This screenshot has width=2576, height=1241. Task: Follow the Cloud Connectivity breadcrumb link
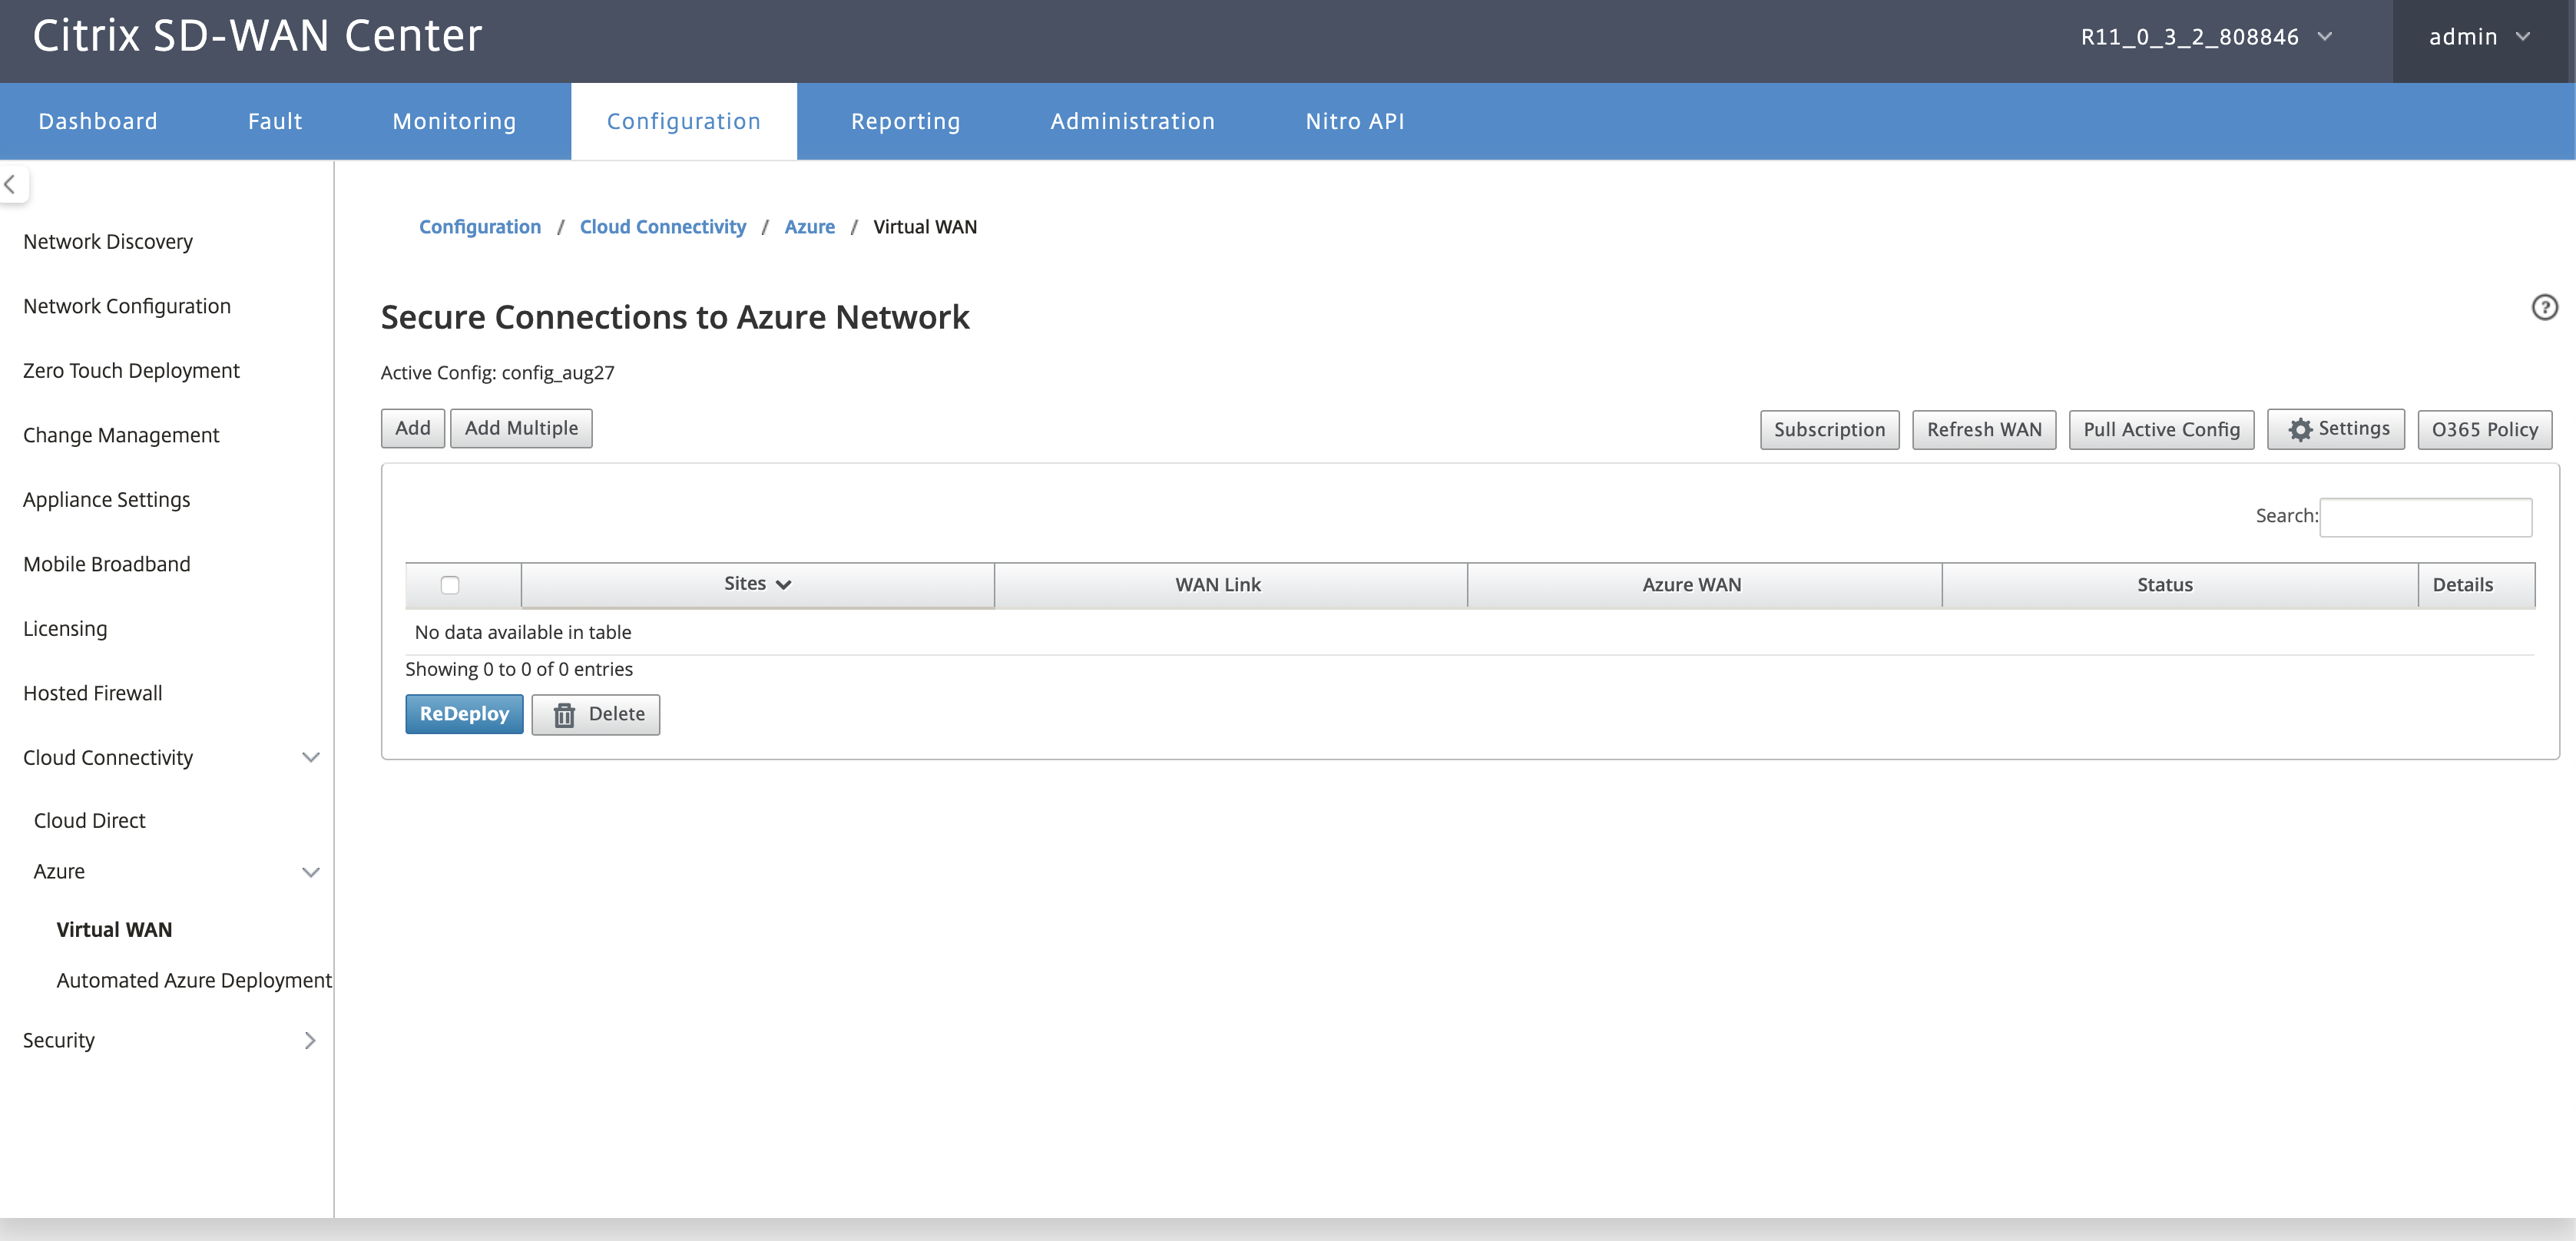663,227
